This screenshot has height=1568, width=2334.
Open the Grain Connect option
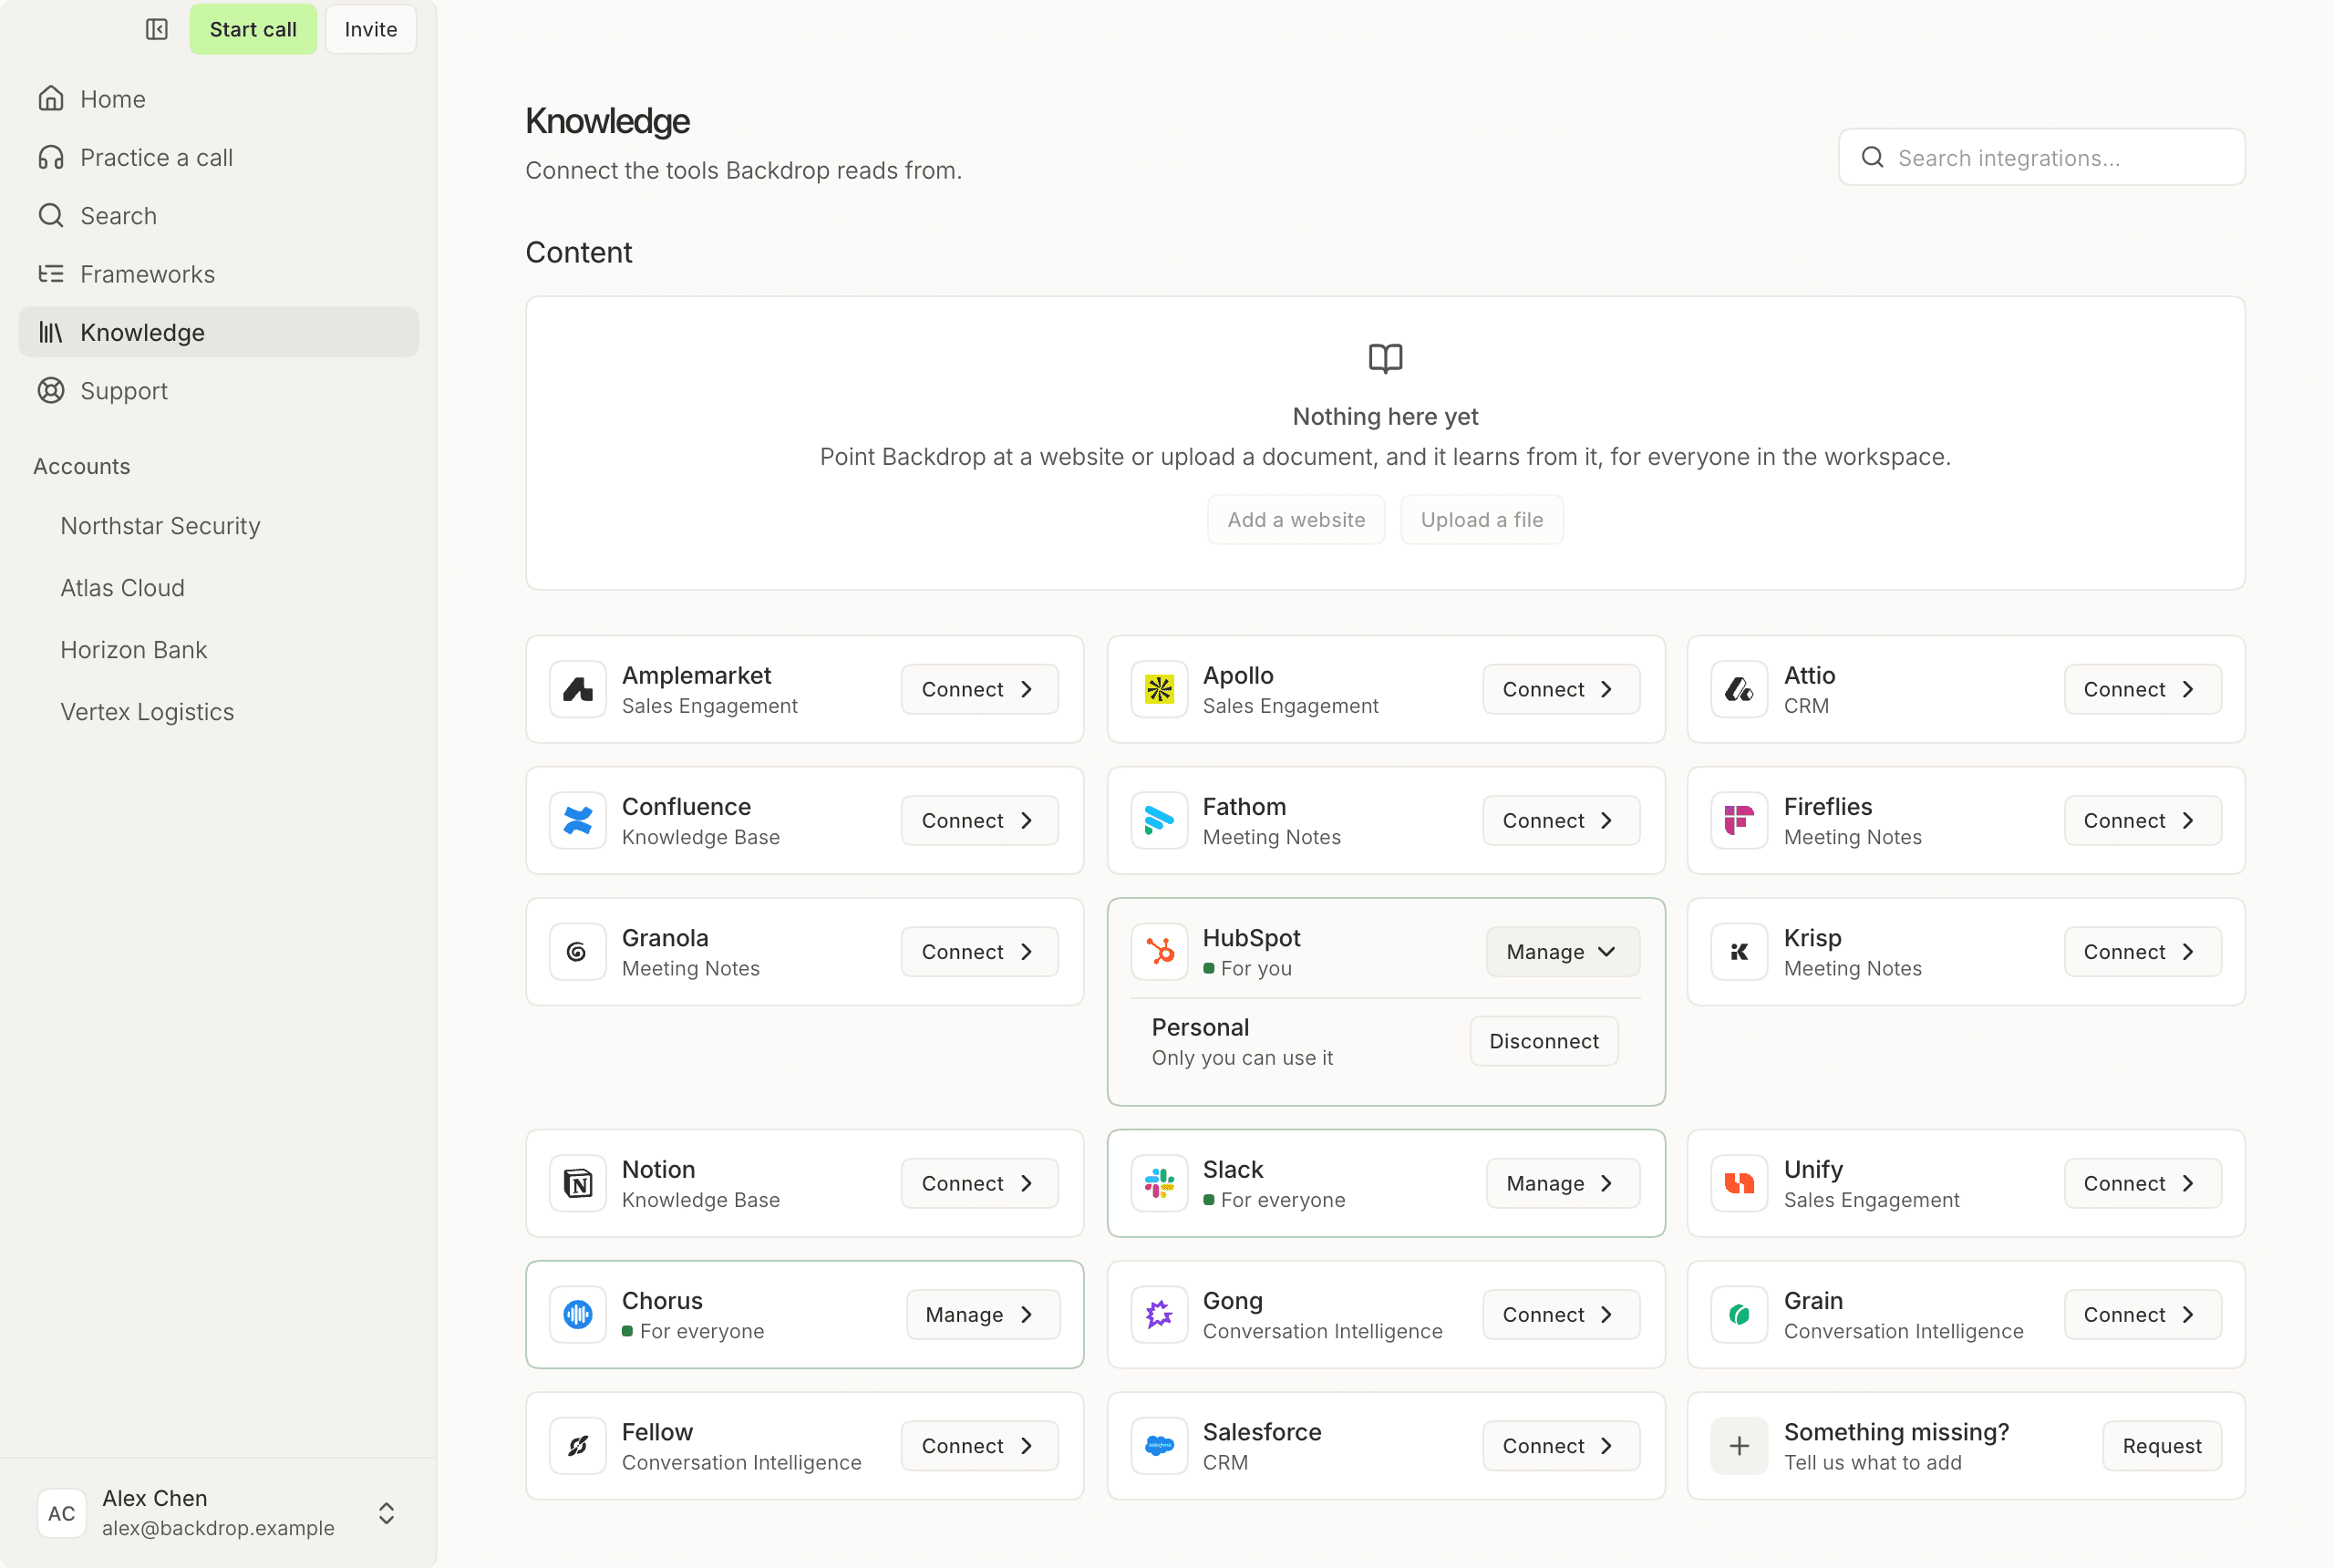pos(2142,1314)
